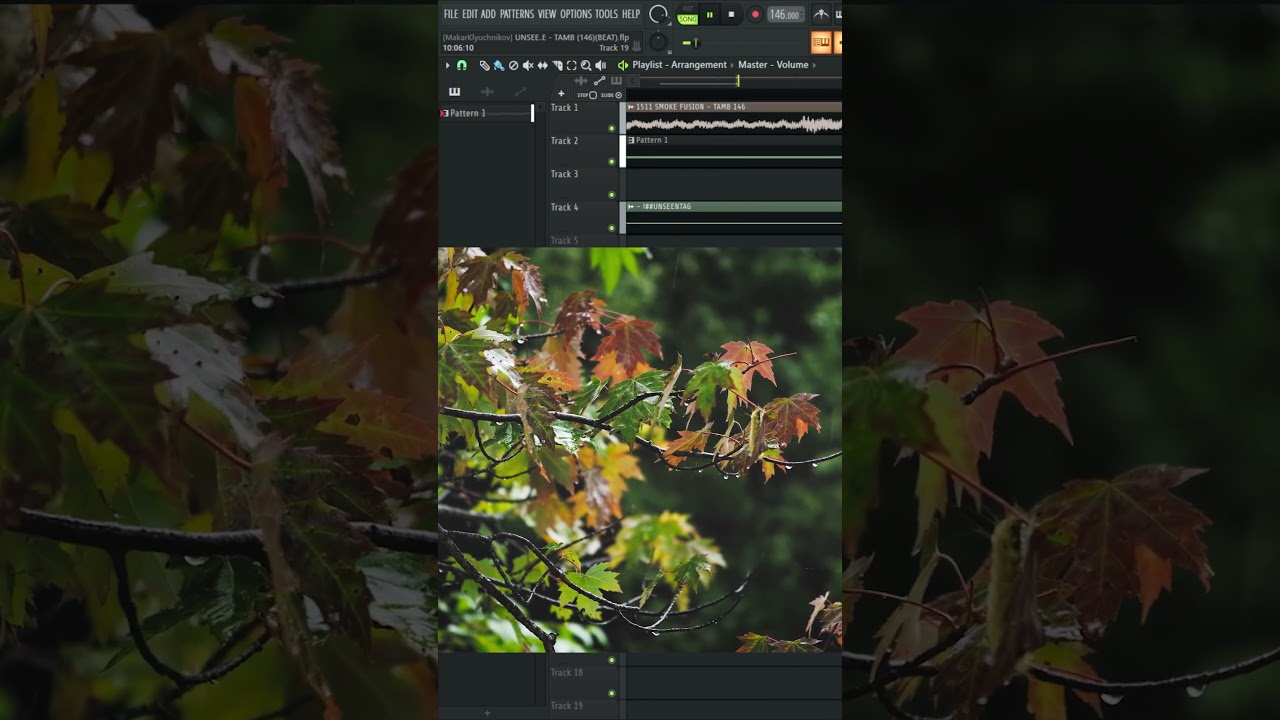Image resolution: width=1280 pixels, height=720 pixels.
Task: Open the HELP menu
Action: point(631,14)
